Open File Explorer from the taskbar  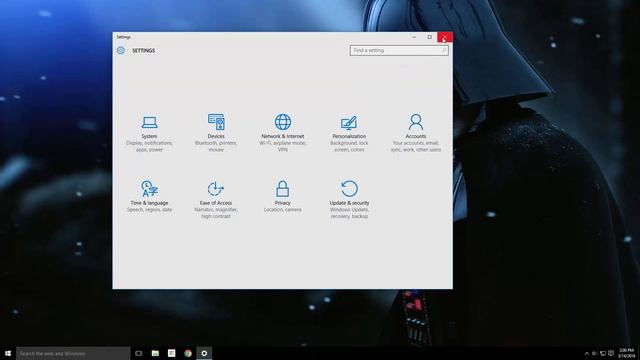click(155, 353)
